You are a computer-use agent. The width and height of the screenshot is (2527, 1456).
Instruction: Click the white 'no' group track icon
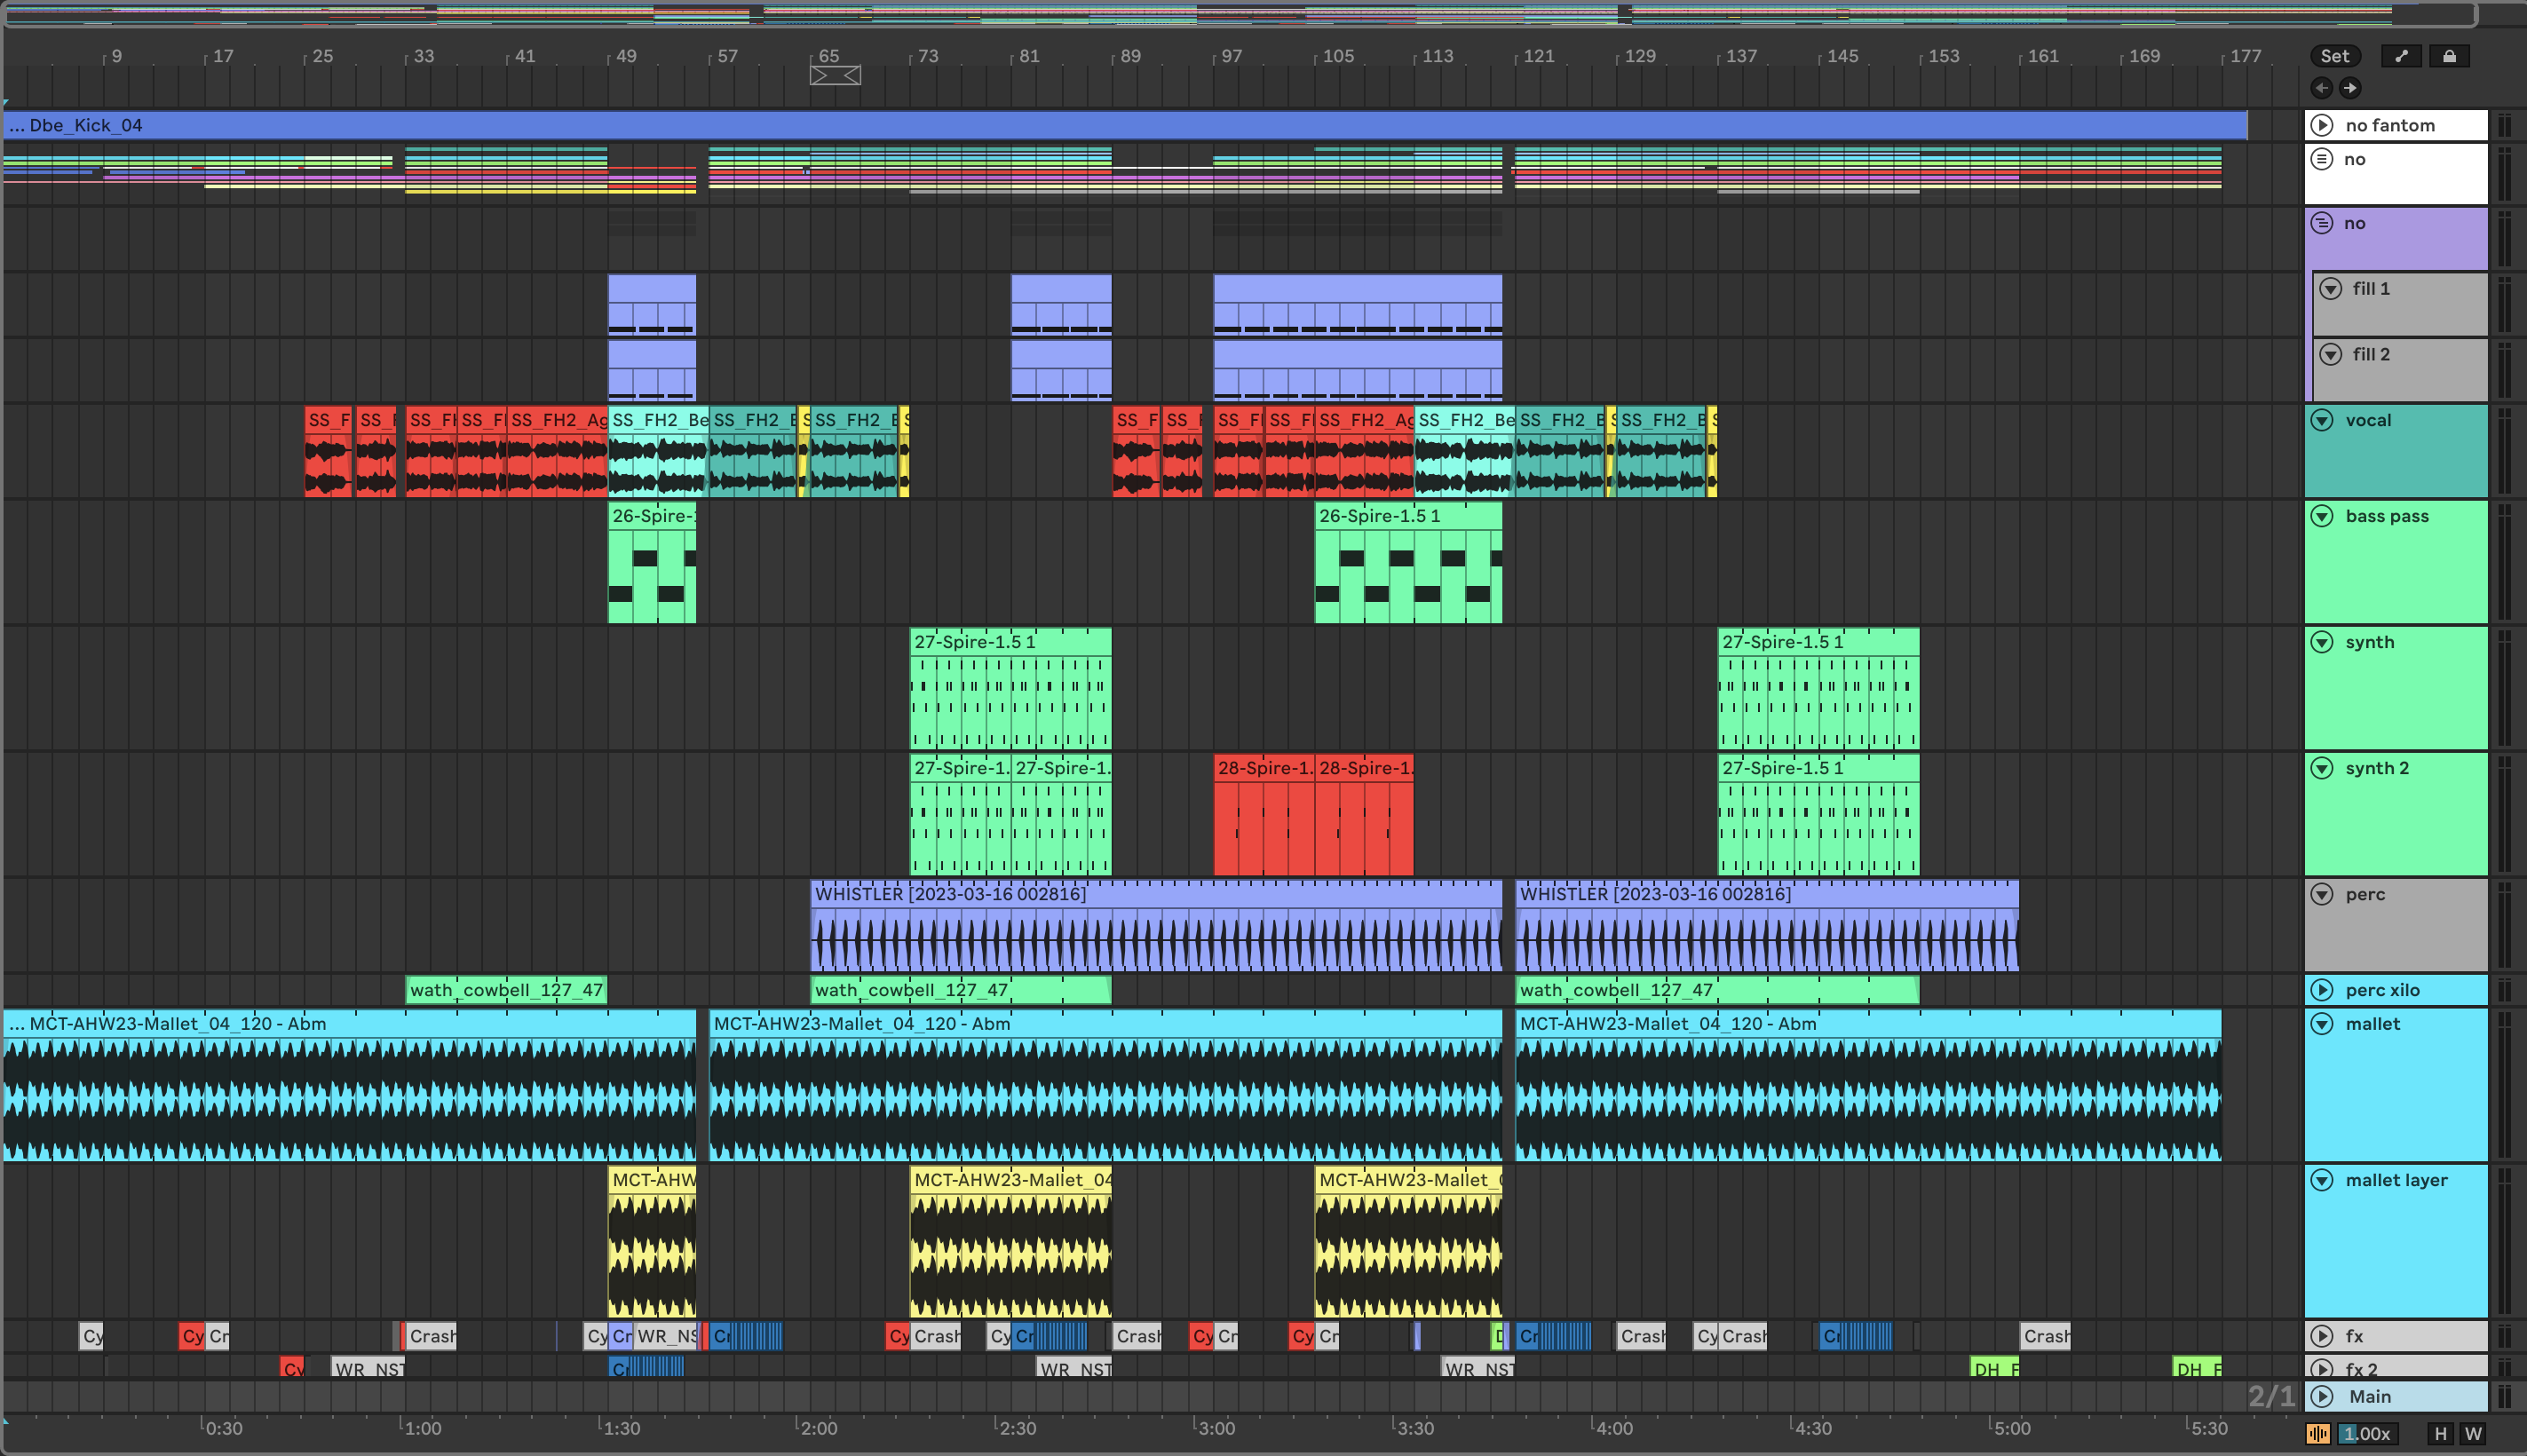pyautogui.click(x=2322, y=159)
